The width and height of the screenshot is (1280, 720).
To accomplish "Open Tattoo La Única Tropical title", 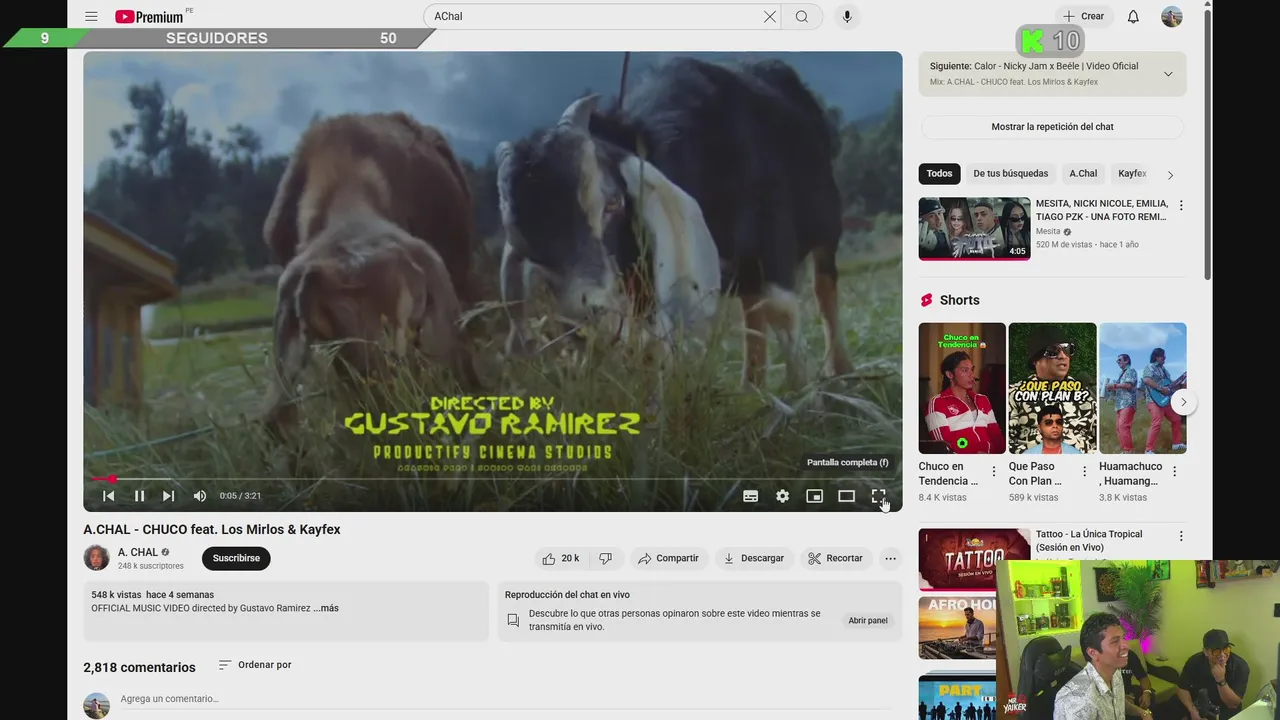I will click(x=1088, y=541).
